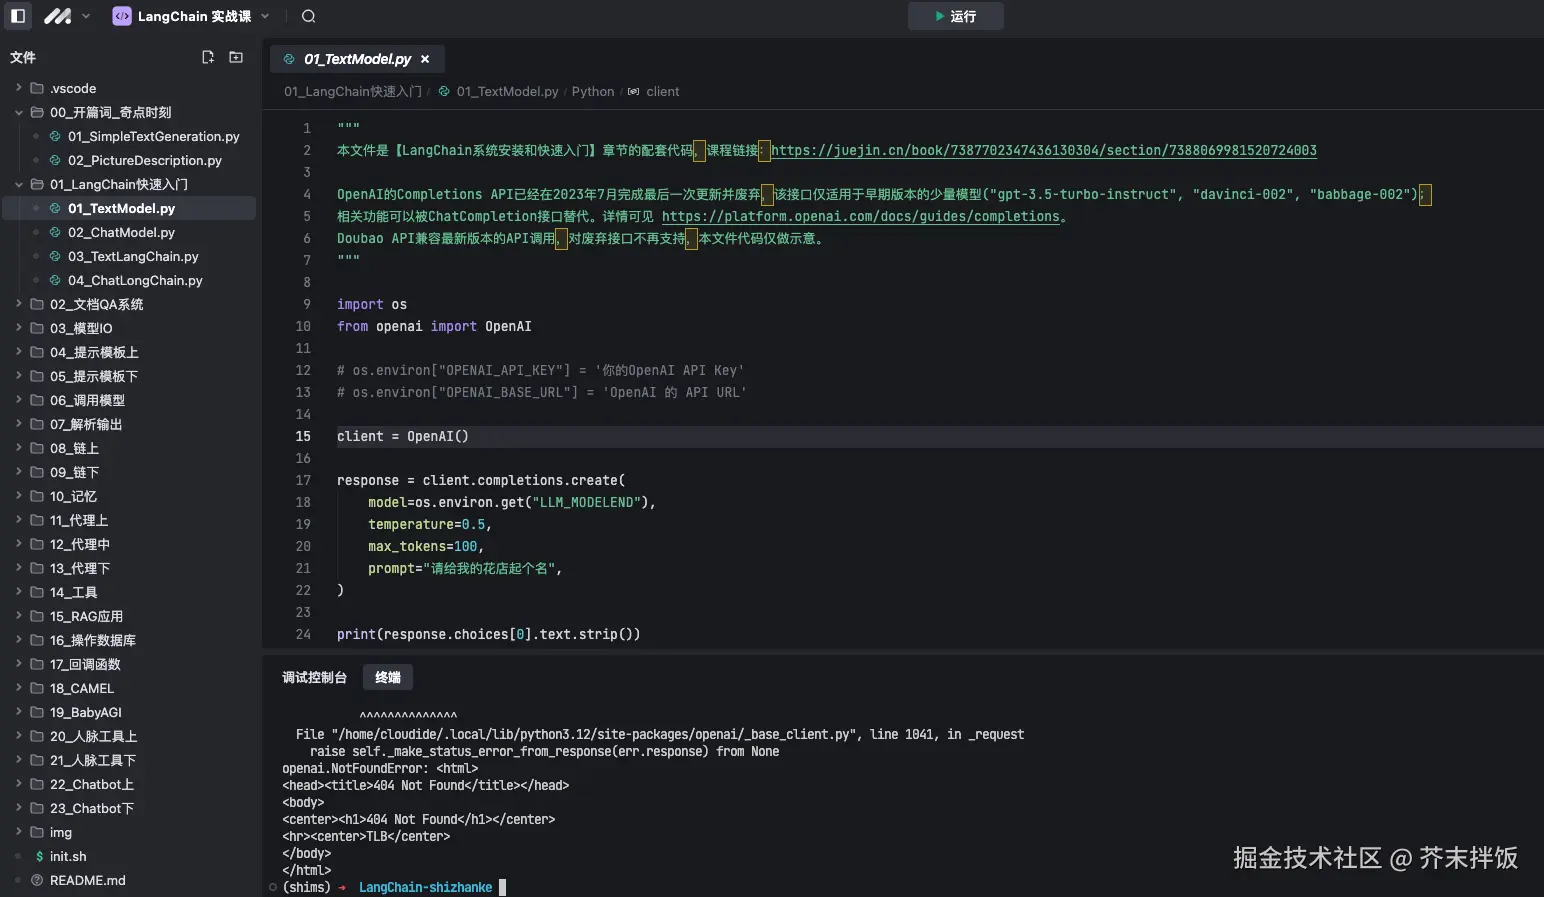
Task: Expand the .vscode folder
Action: (19, 88)
